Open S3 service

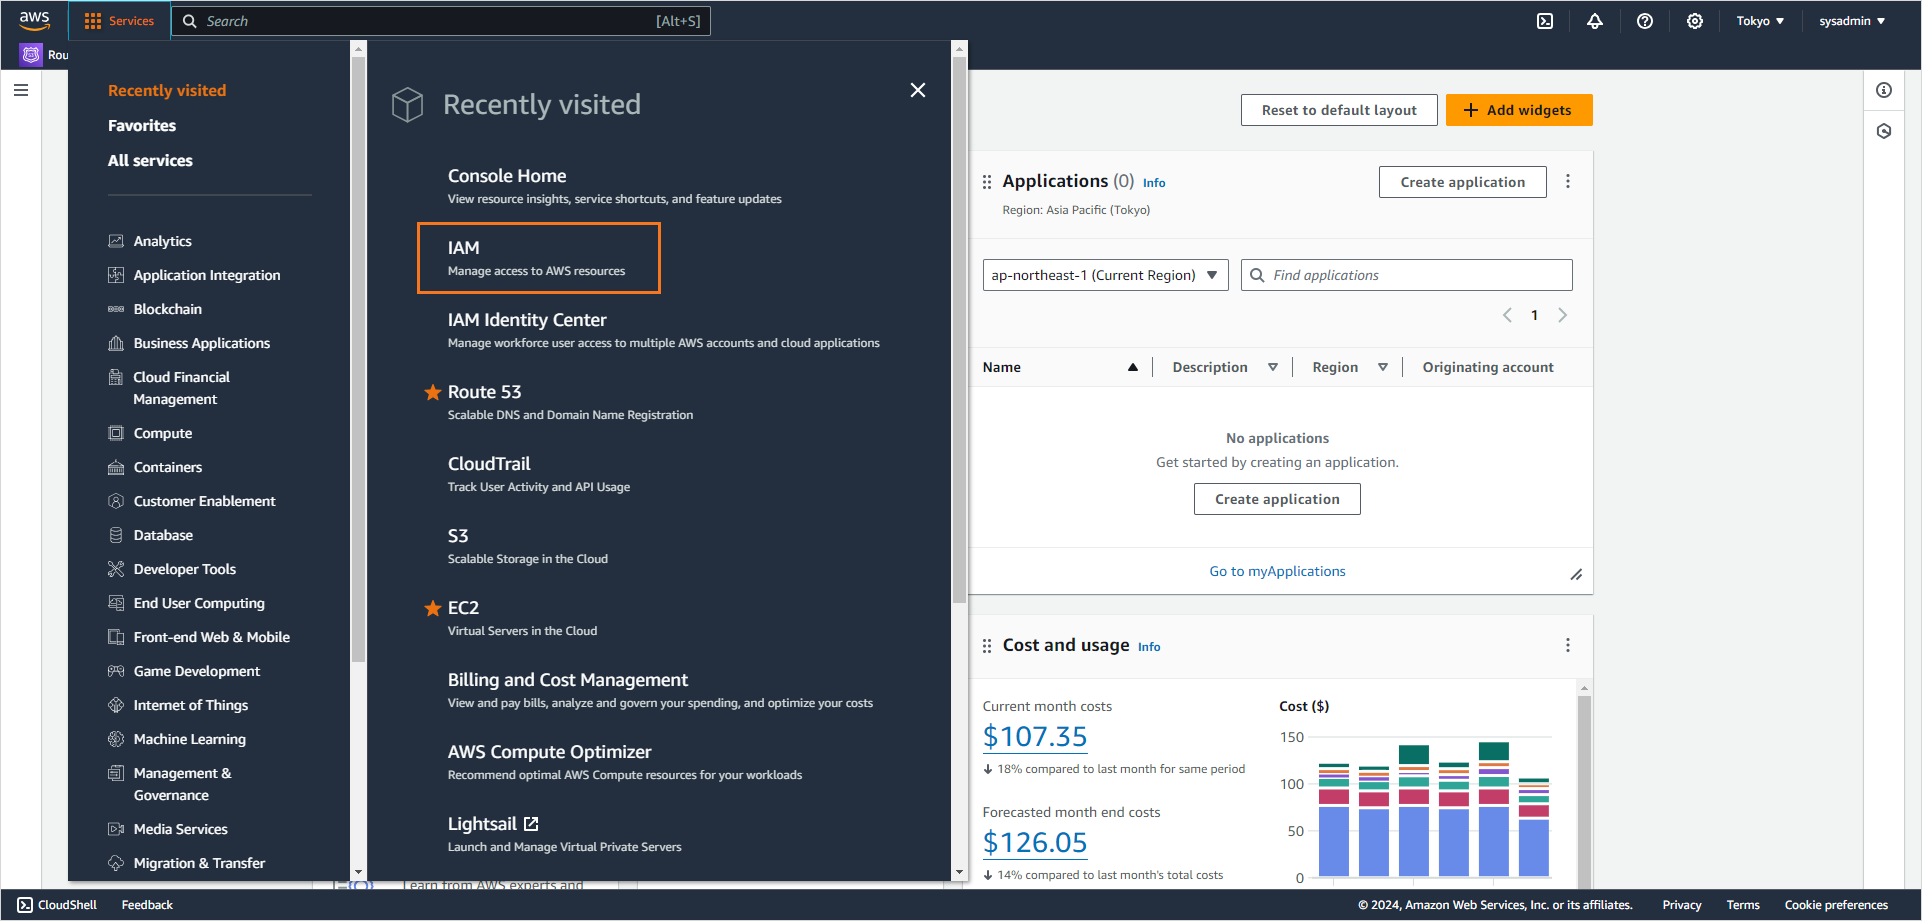click(x=458, y=536)
